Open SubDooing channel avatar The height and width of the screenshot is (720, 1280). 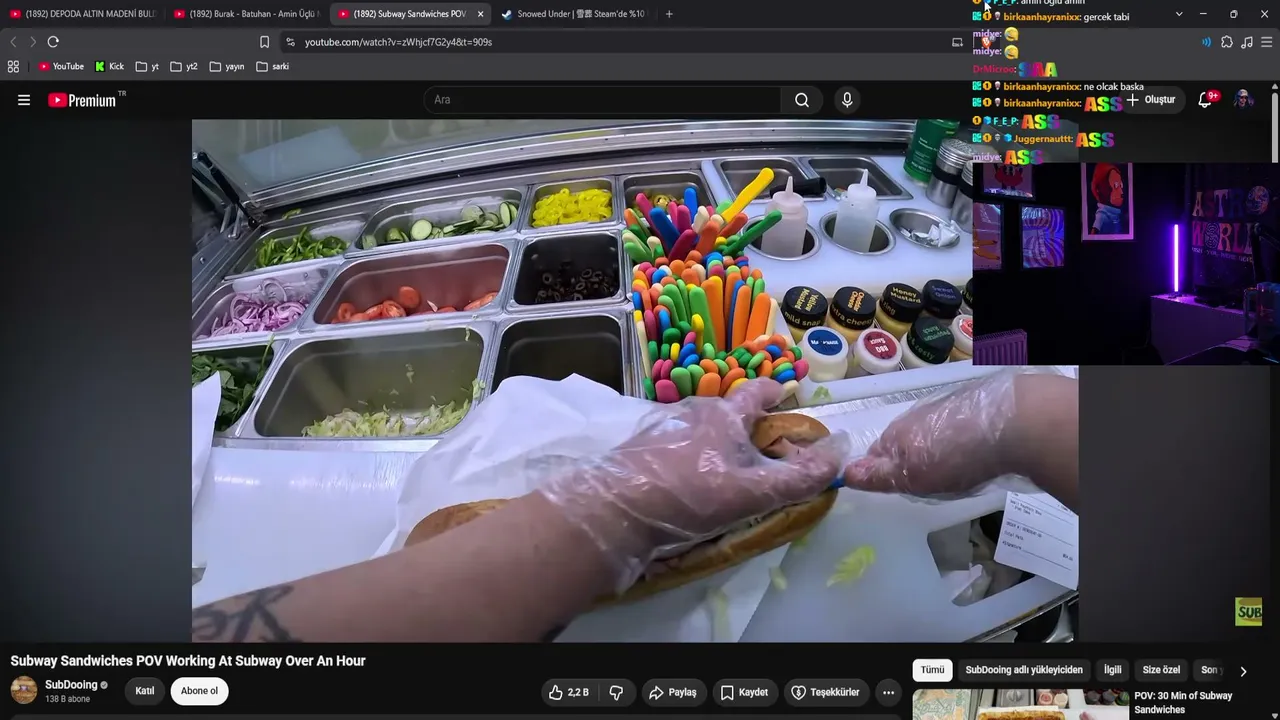pos(24,690)
